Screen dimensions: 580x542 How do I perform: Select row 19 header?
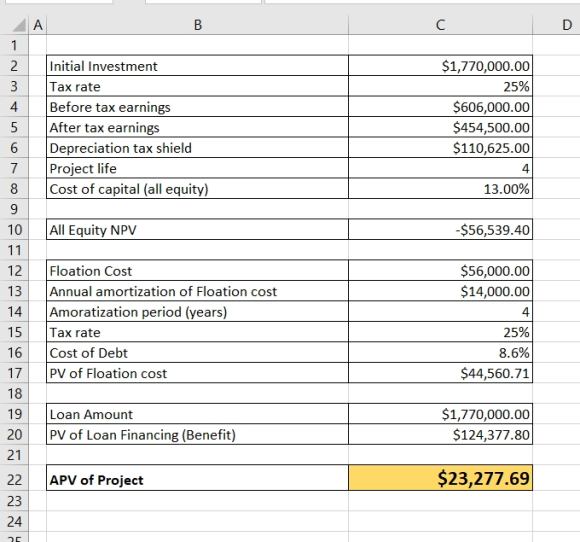click(x=14, y=414)
